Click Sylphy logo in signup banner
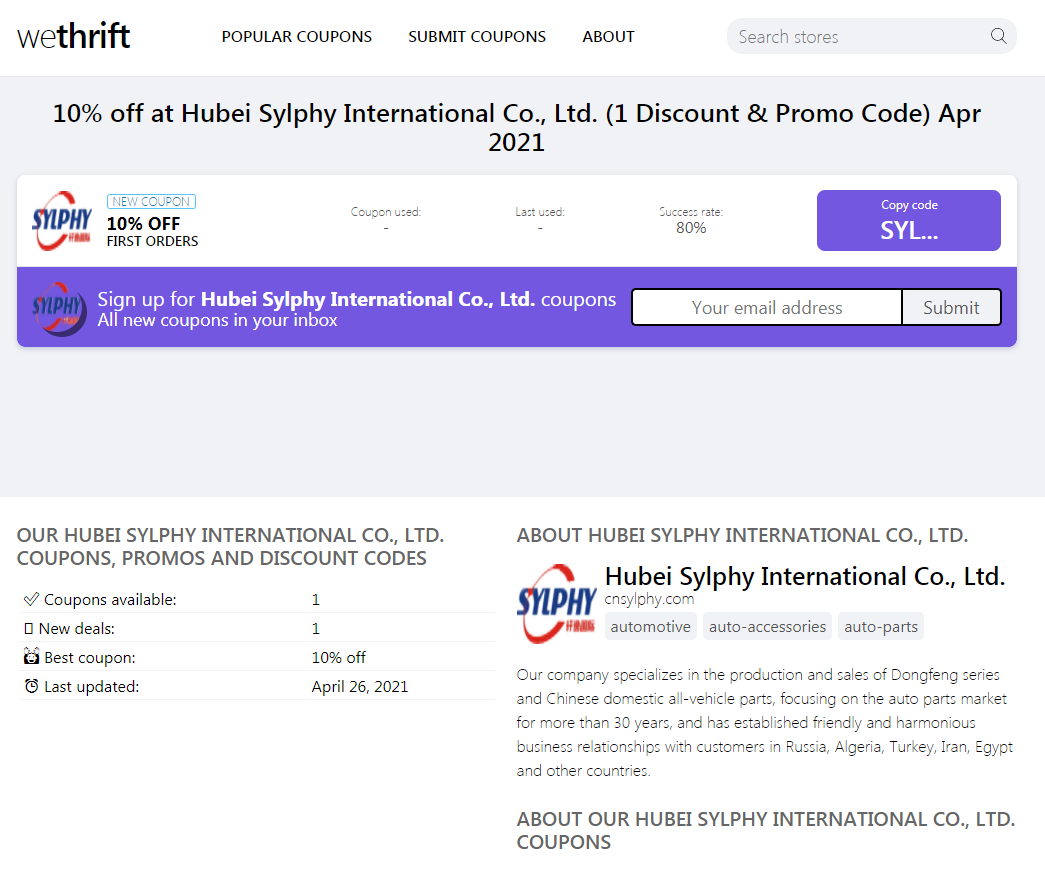The width and height of the screenshot is (1045, 874). click(59, 308)
